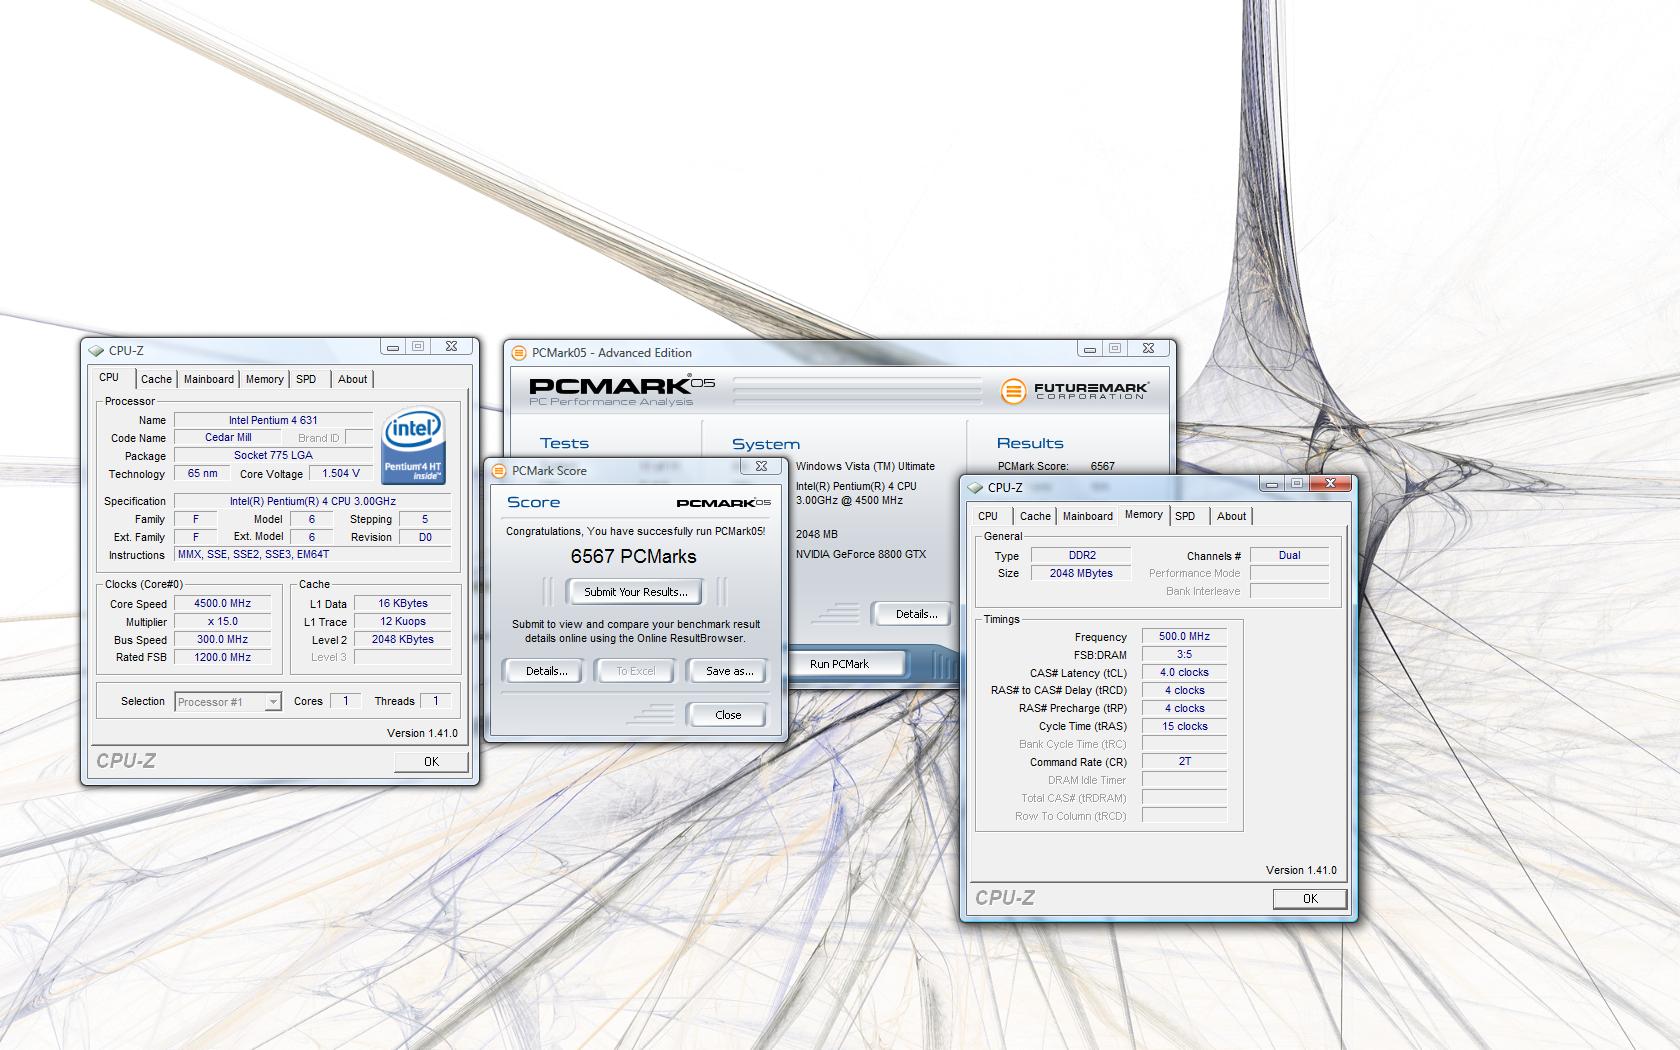Viewport: 1680px width, 1050px height.
Task: Click the Package Socket 775 LGA field
Action: [x=273, y=456]
